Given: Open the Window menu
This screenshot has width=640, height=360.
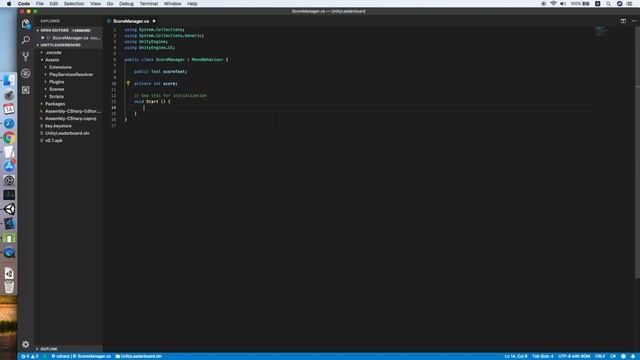Looking at the screenshot, I should pos(172,4).
